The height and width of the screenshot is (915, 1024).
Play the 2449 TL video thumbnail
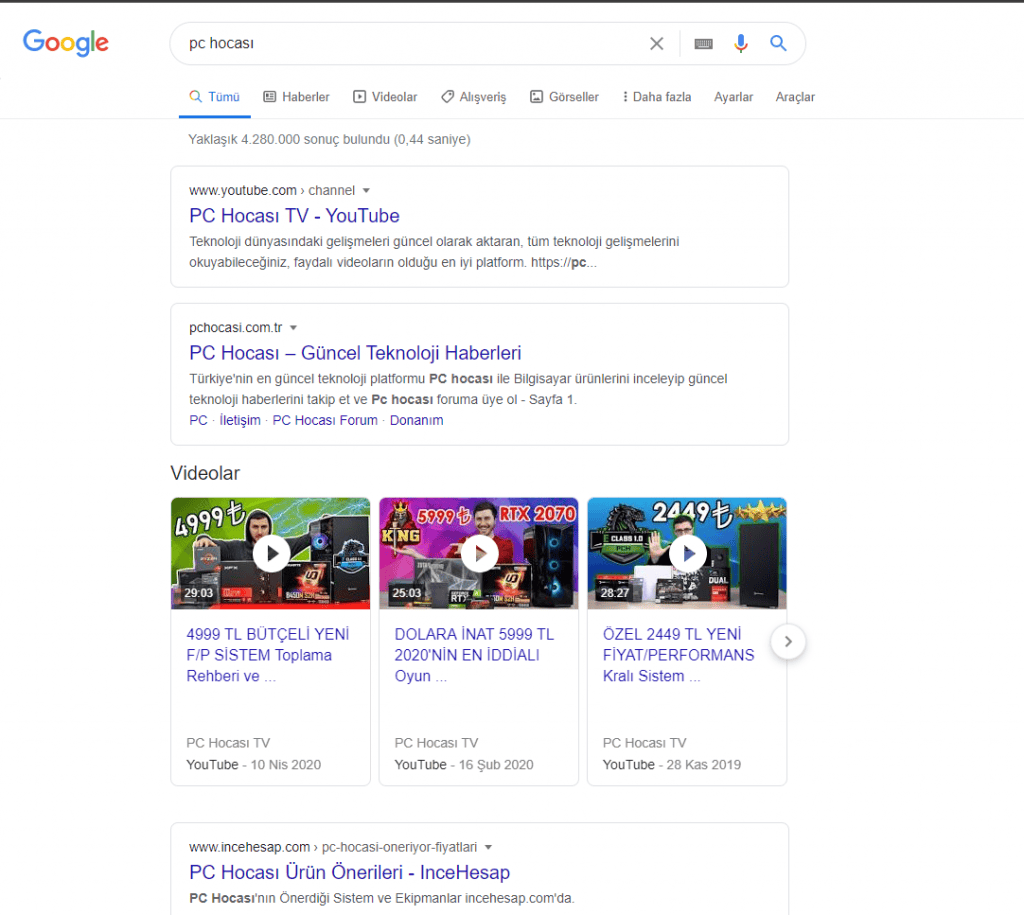(687, 553)
